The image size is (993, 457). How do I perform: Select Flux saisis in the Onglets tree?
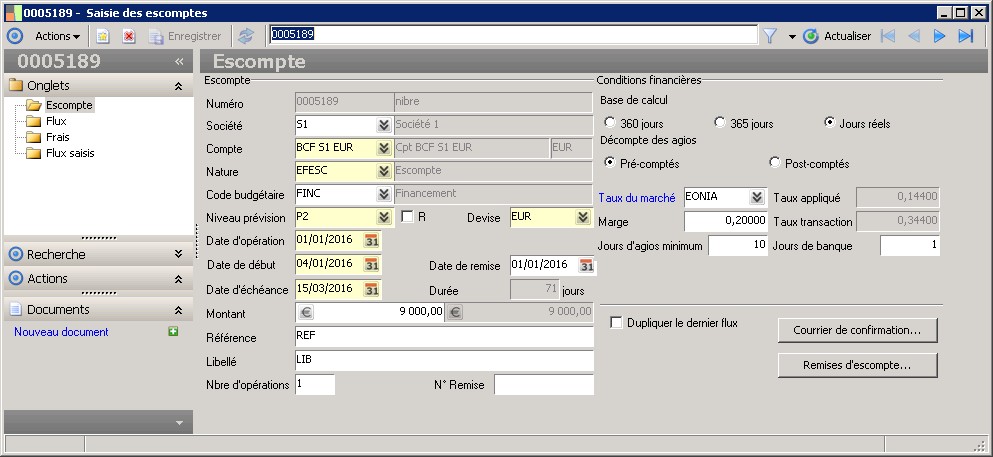click(x=69, y=153)
